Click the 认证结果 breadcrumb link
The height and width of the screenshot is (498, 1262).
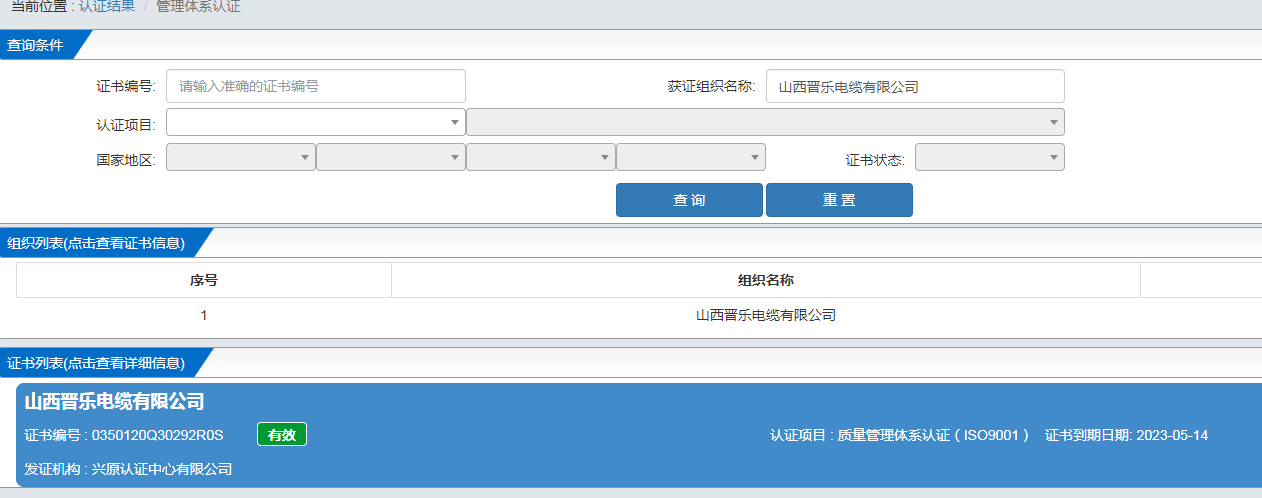pyautogui.click(x=107, y=7)
